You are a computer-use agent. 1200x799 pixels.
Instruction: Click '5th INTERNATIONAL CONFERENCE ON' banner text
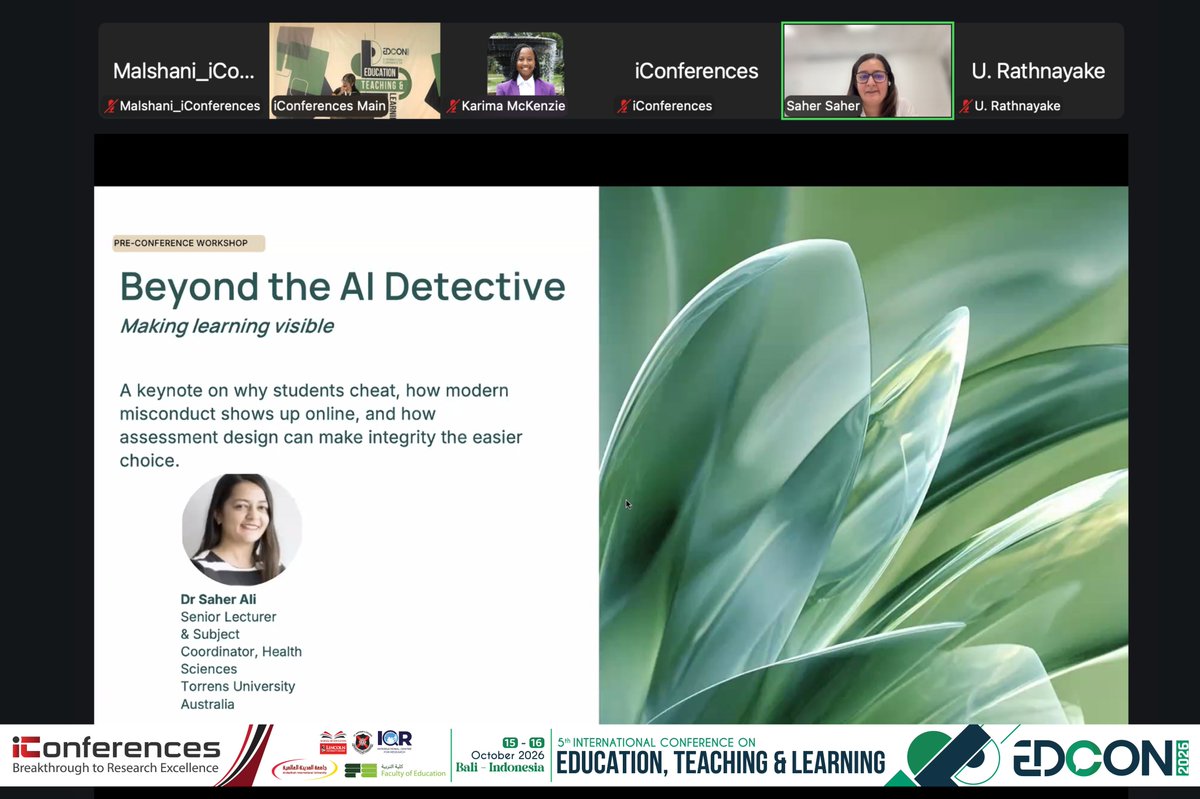tap(656, 743)
